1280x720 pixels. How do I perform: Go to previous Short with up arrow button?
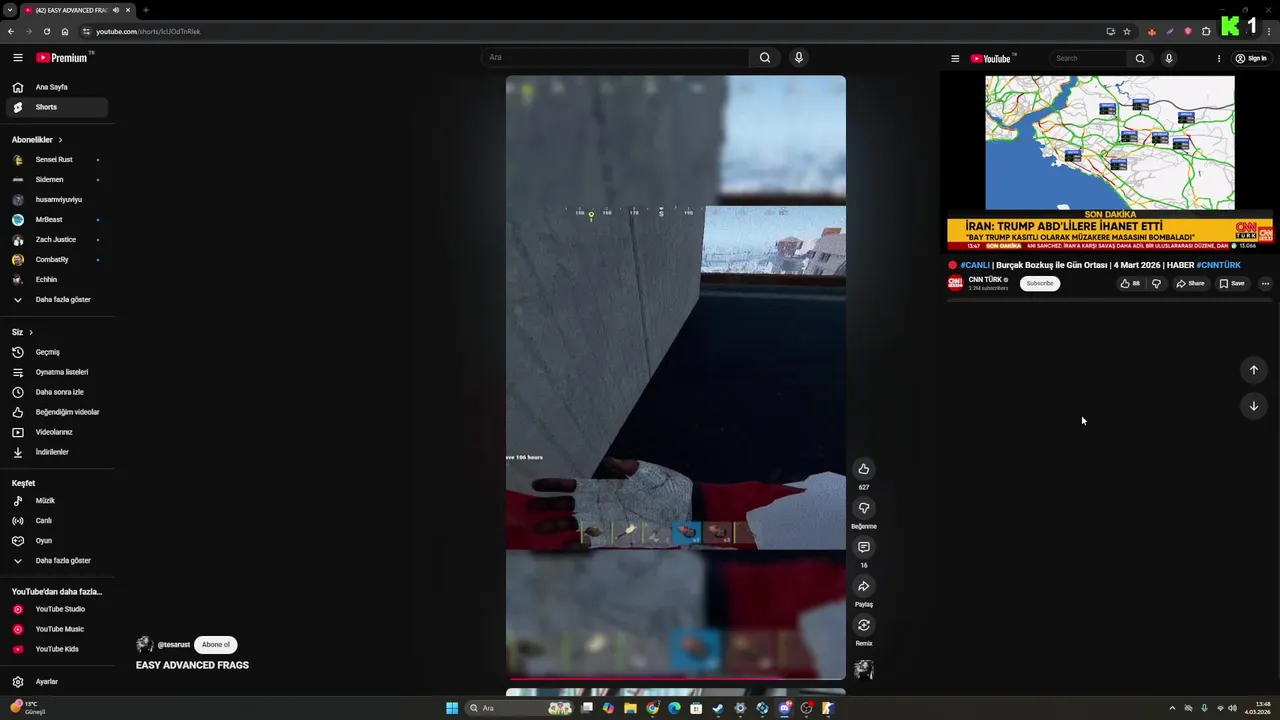coord(1254,370)
